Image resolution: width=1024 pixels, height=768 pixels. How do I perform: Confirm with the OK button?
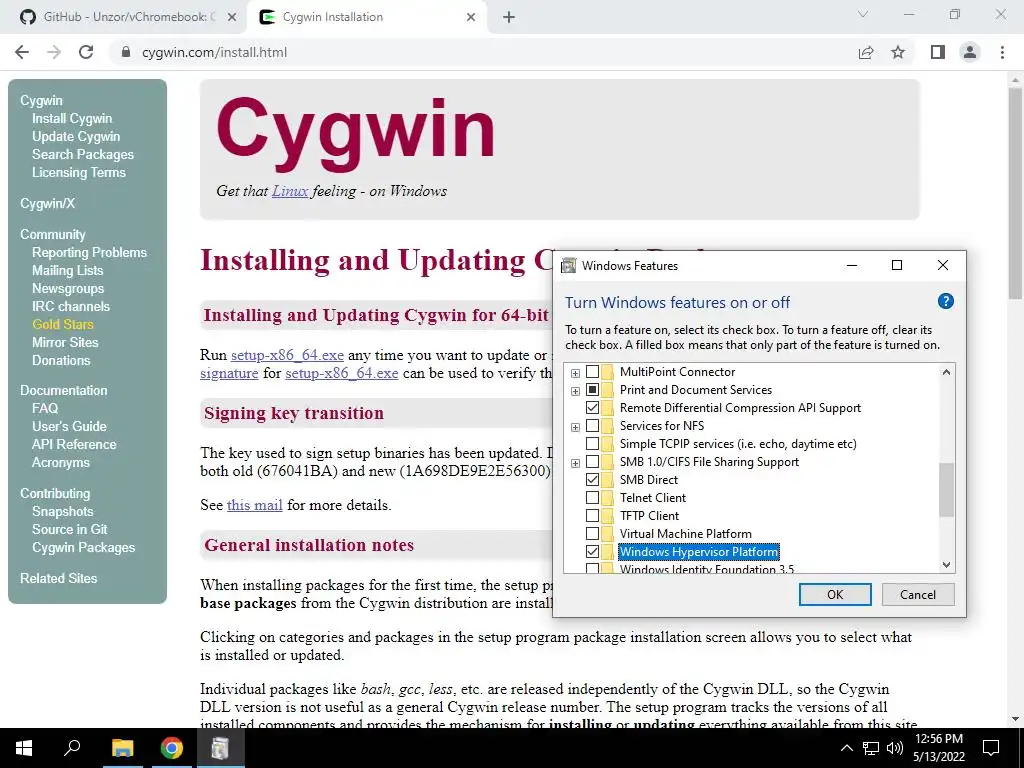[835, 594]
